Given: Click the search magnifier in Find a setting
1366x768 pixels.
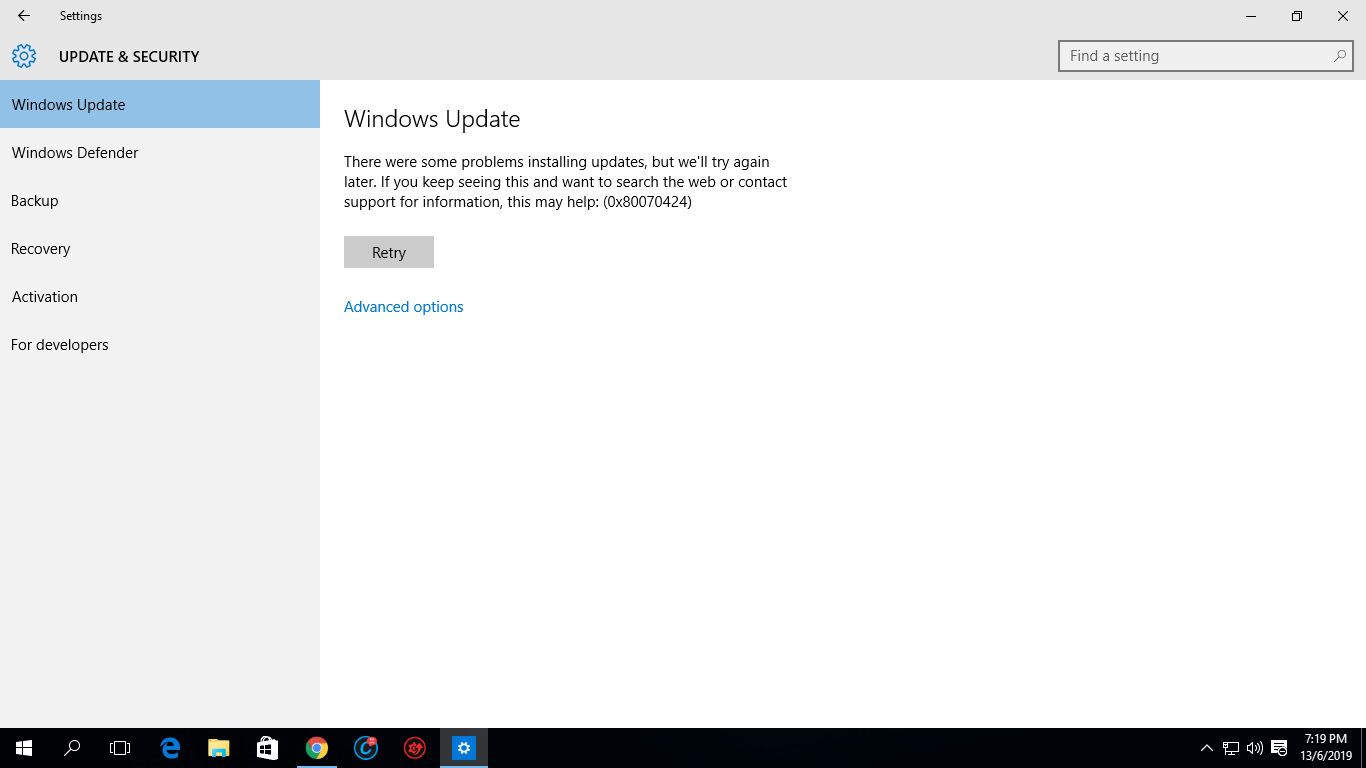Looking at the screenshot, I should tap(1339, 56).
